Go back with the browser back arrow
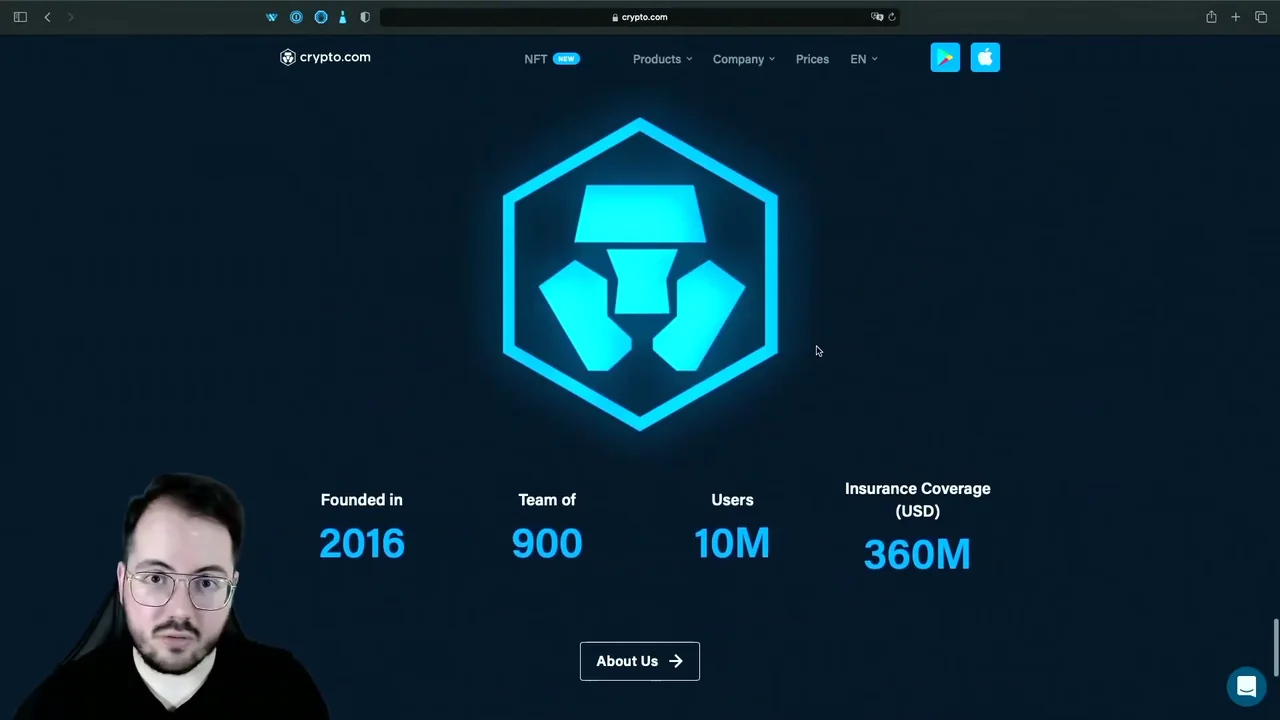Image resolution: width=1280 pixels, height=720 pixels. [x=47, y=17]
